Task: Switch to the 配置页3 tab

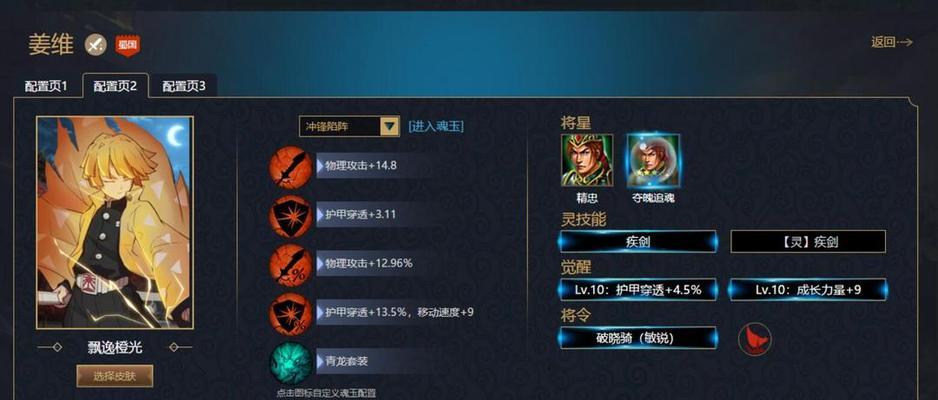Action: 184,86
